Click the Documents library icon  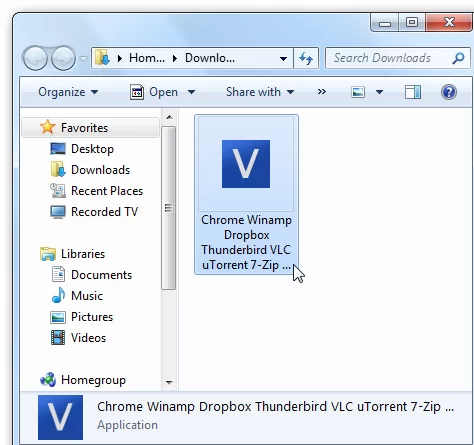pos(58,274)
